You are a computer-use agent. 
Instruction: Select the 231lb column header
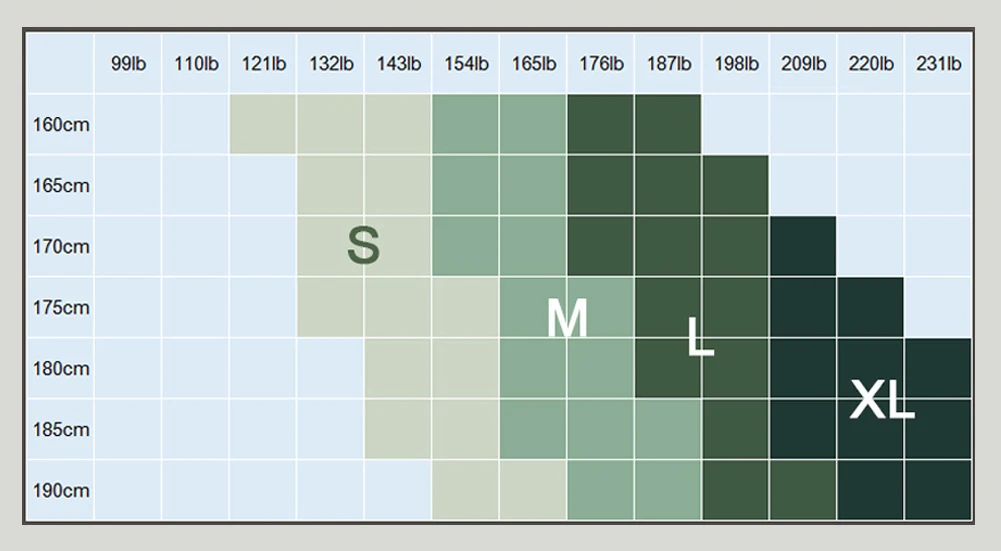point(939,64)
